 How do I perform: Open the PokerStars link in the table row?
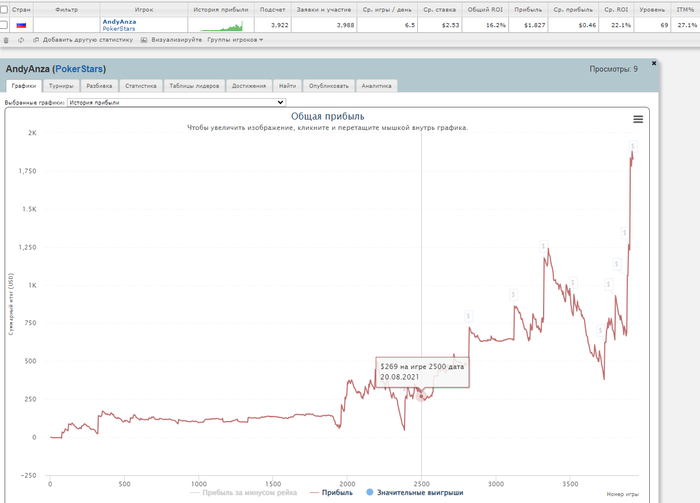pos(119,29)
